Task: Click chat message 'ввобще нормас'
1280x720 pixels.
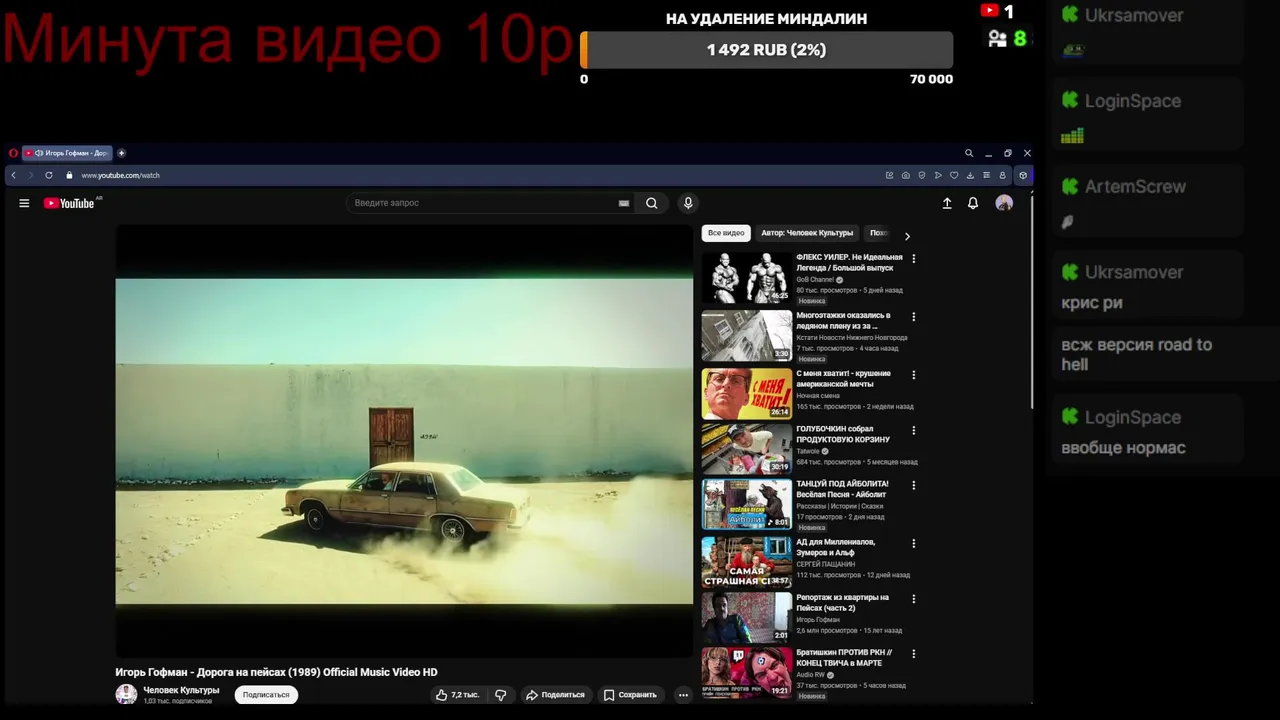Action: coord(1123,448)
